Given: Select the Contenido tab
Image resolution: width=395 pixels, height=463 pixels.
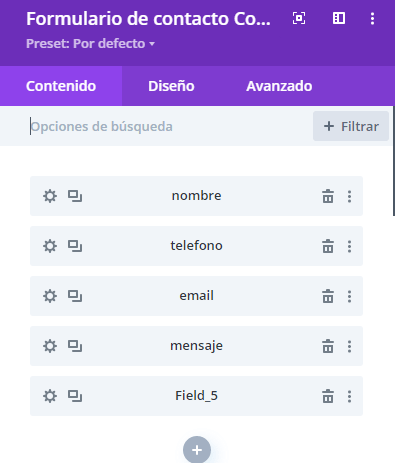Looking at the screenshot, I should (61, 86).
